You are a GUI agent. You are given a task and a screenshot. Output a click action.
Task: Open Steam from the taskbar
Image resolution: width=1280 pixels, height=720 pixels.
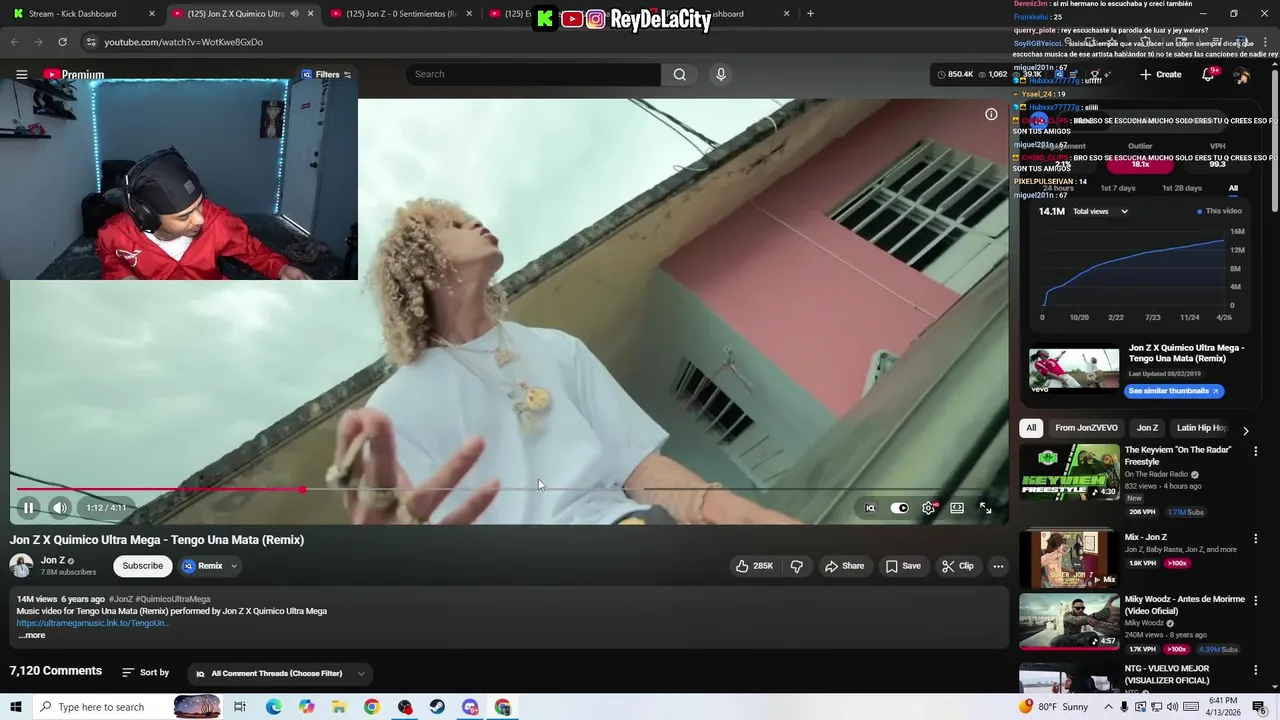[x=437, y=707]
